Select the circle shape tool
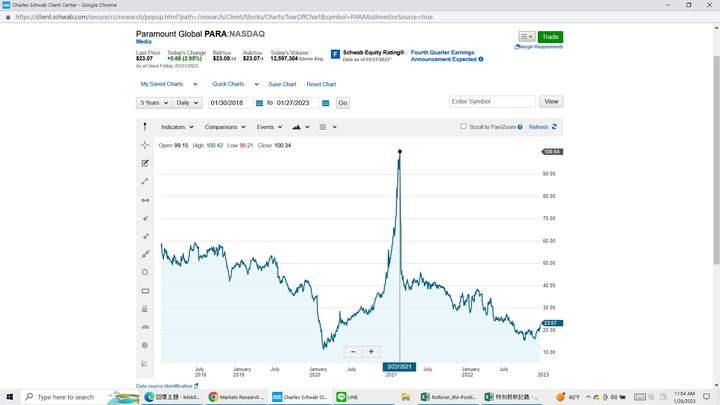The width and height of the screenshot is (720, 405). [145, 272]
